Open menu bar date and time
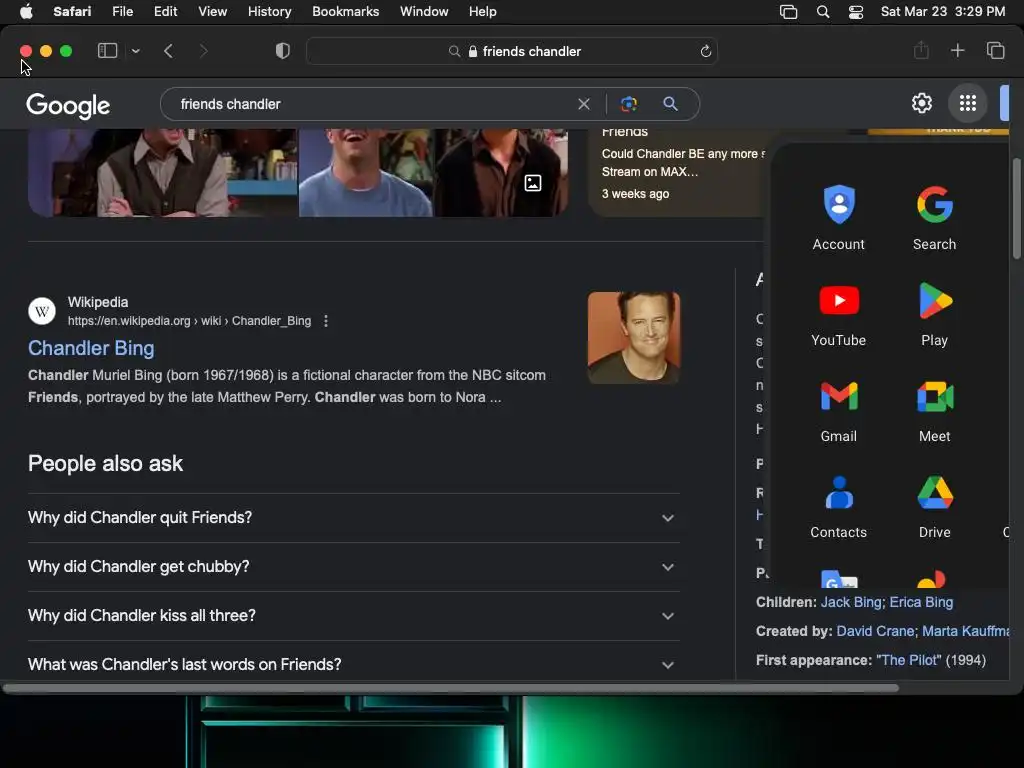This screenshot has width=1024, height=768. point(943,12)
